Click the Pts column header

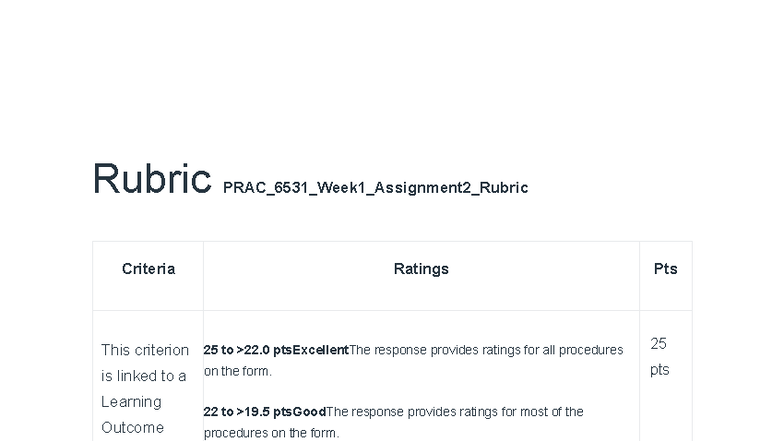click(666, 269)
